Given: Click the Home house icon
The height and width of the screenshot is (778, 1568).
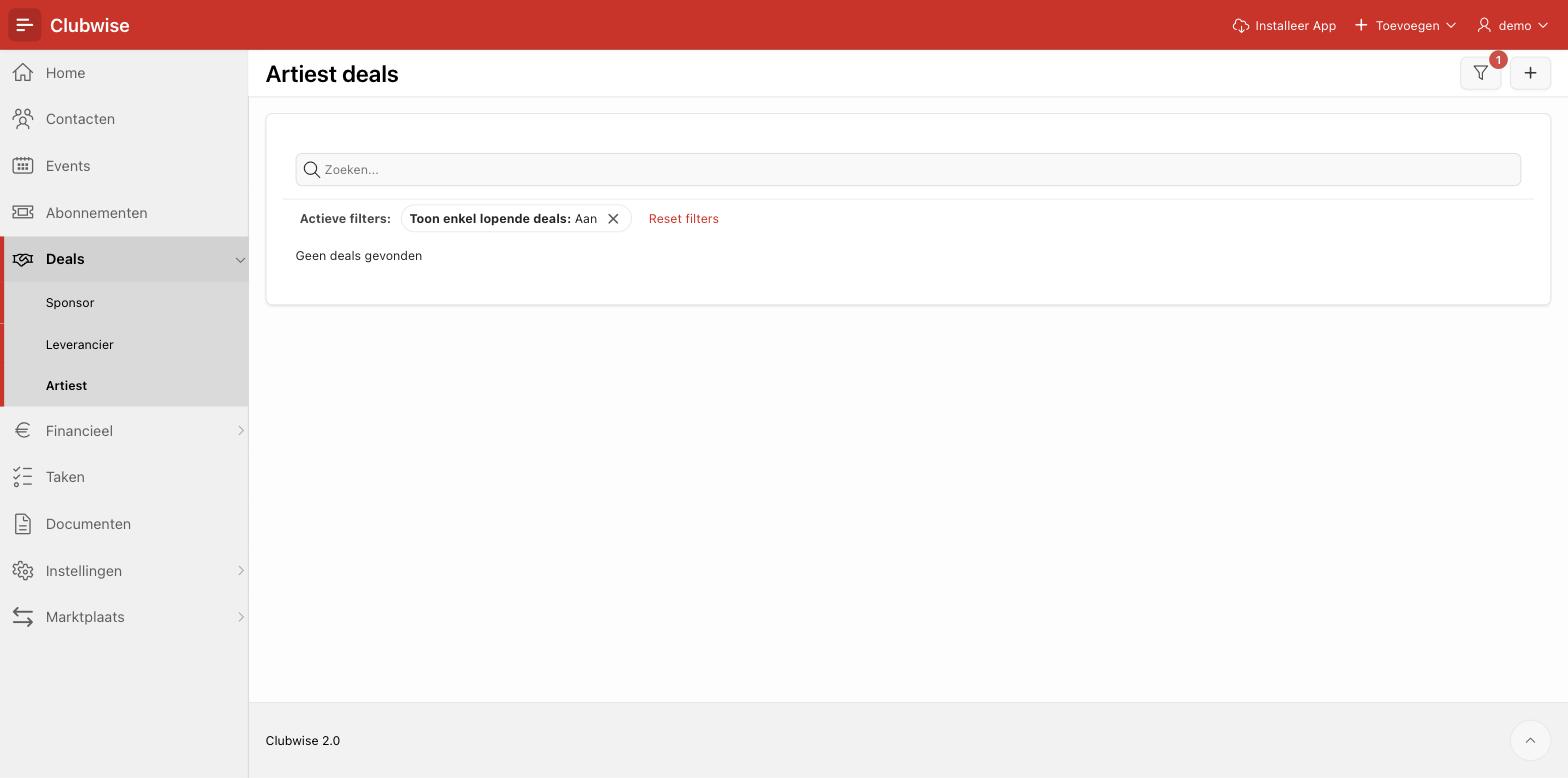Looking at the screenshot, I should pos(23,73).
